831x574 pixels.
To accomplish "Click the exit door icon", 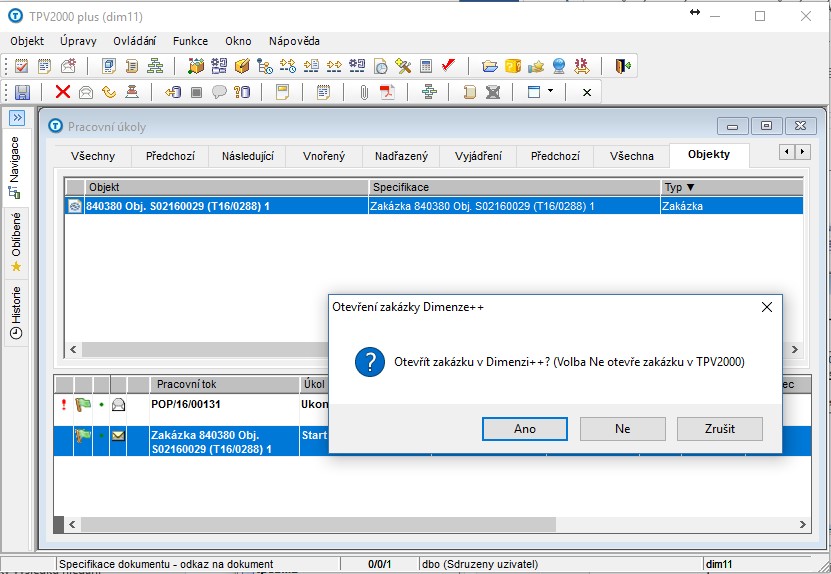I will pyautogui.click(x=623, y=66).
